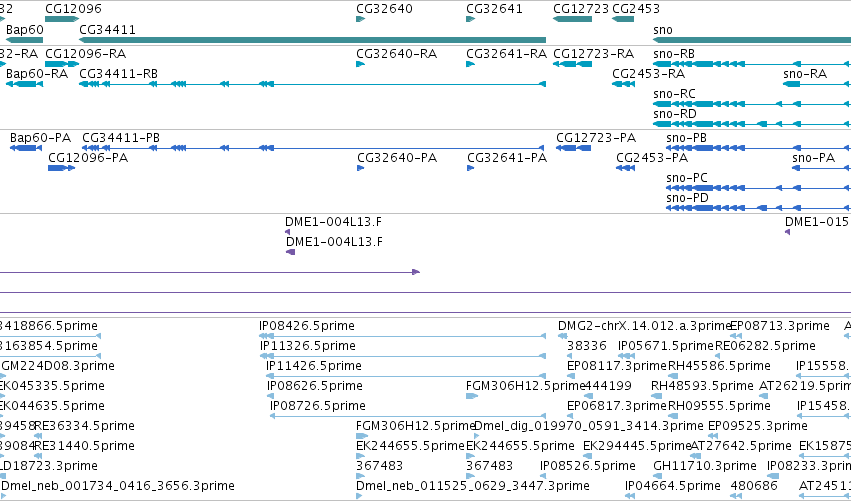Click protein sno-PB label
The height and width of the screenshot is (501, 851).
687,137
